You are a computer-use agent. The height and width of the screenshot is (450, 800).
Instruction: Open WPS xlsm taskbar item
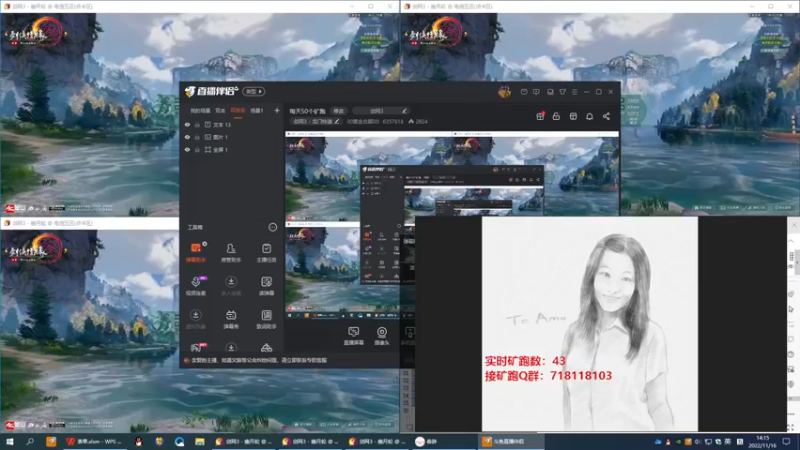[94, 442]
